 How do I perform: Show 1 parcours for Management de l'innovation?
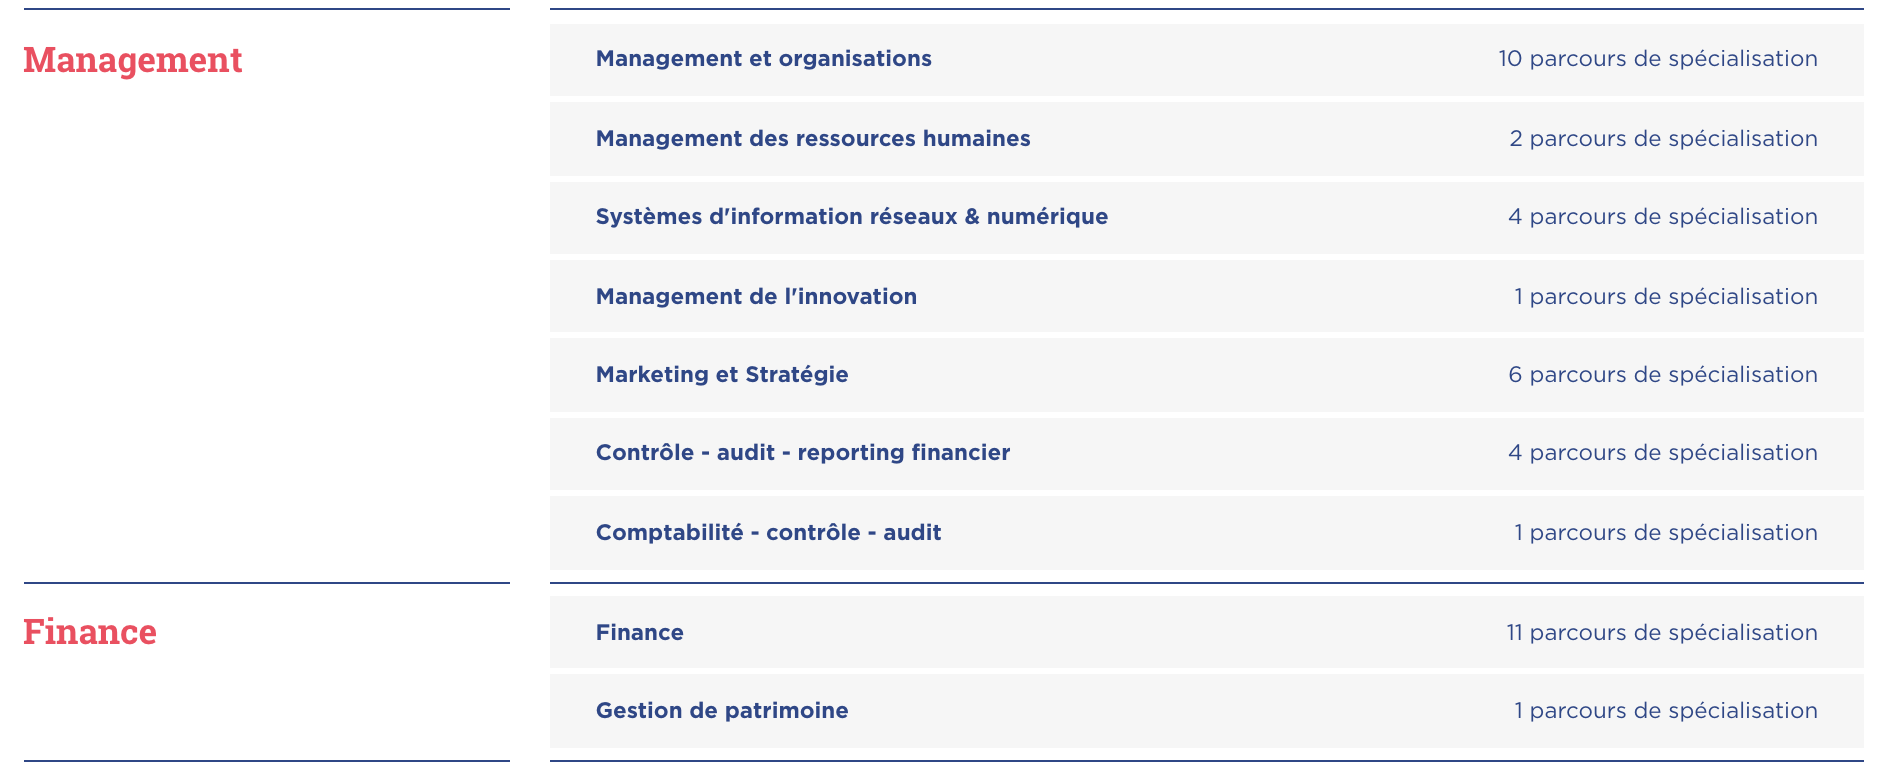coord(1665,297)
